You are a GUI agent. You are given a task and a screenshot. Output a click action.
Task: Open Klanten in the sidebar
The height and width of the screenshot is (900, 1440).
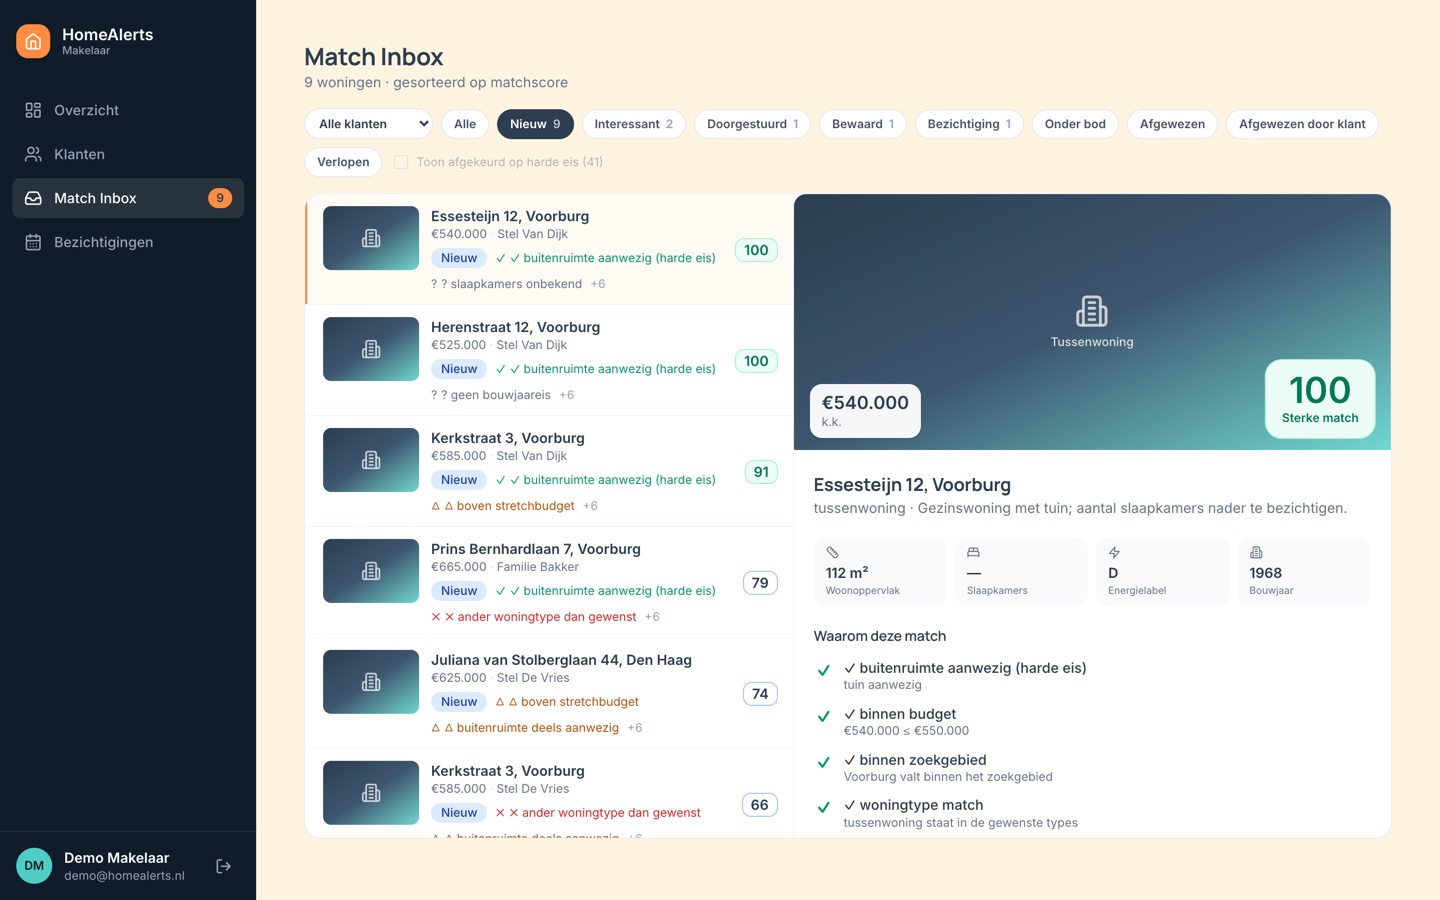click(x=128, y=154)
